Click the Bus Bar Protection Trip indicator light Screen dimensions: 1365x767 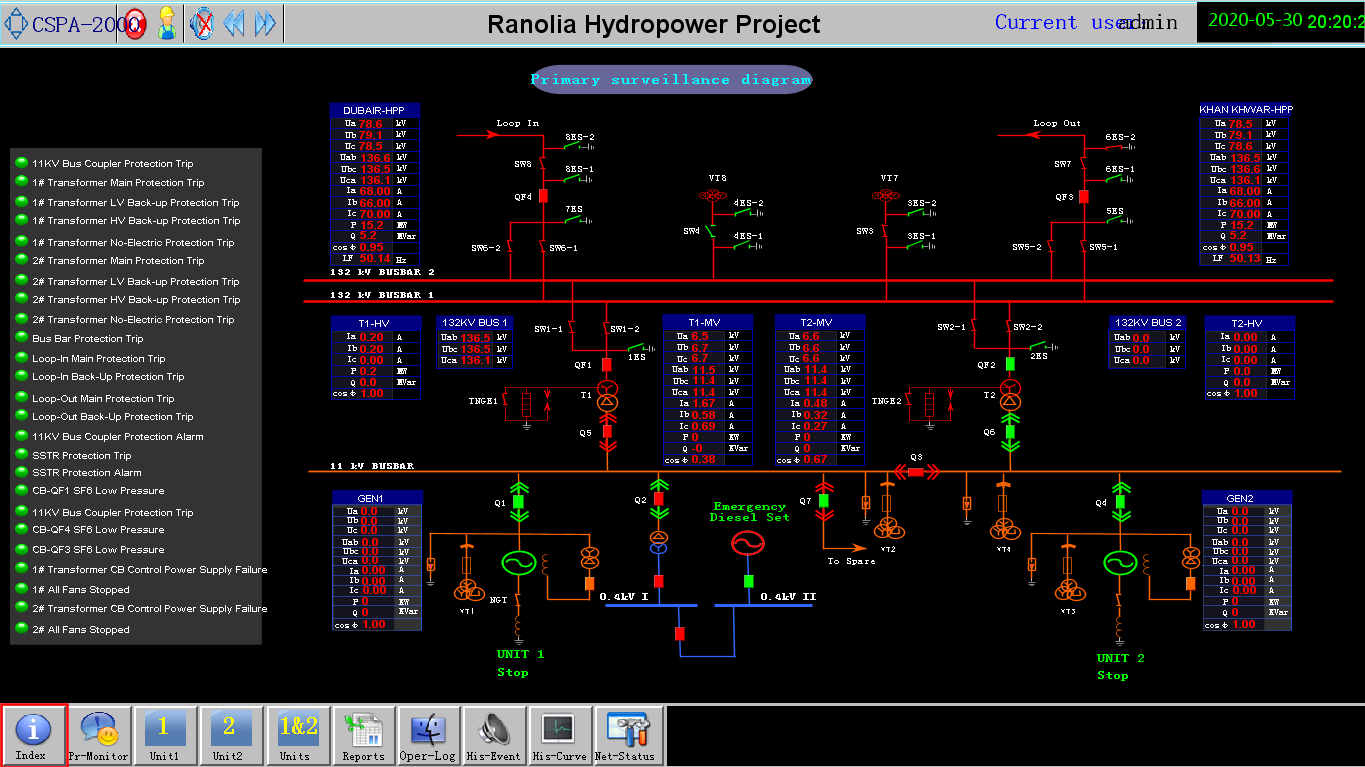(21, 338)
